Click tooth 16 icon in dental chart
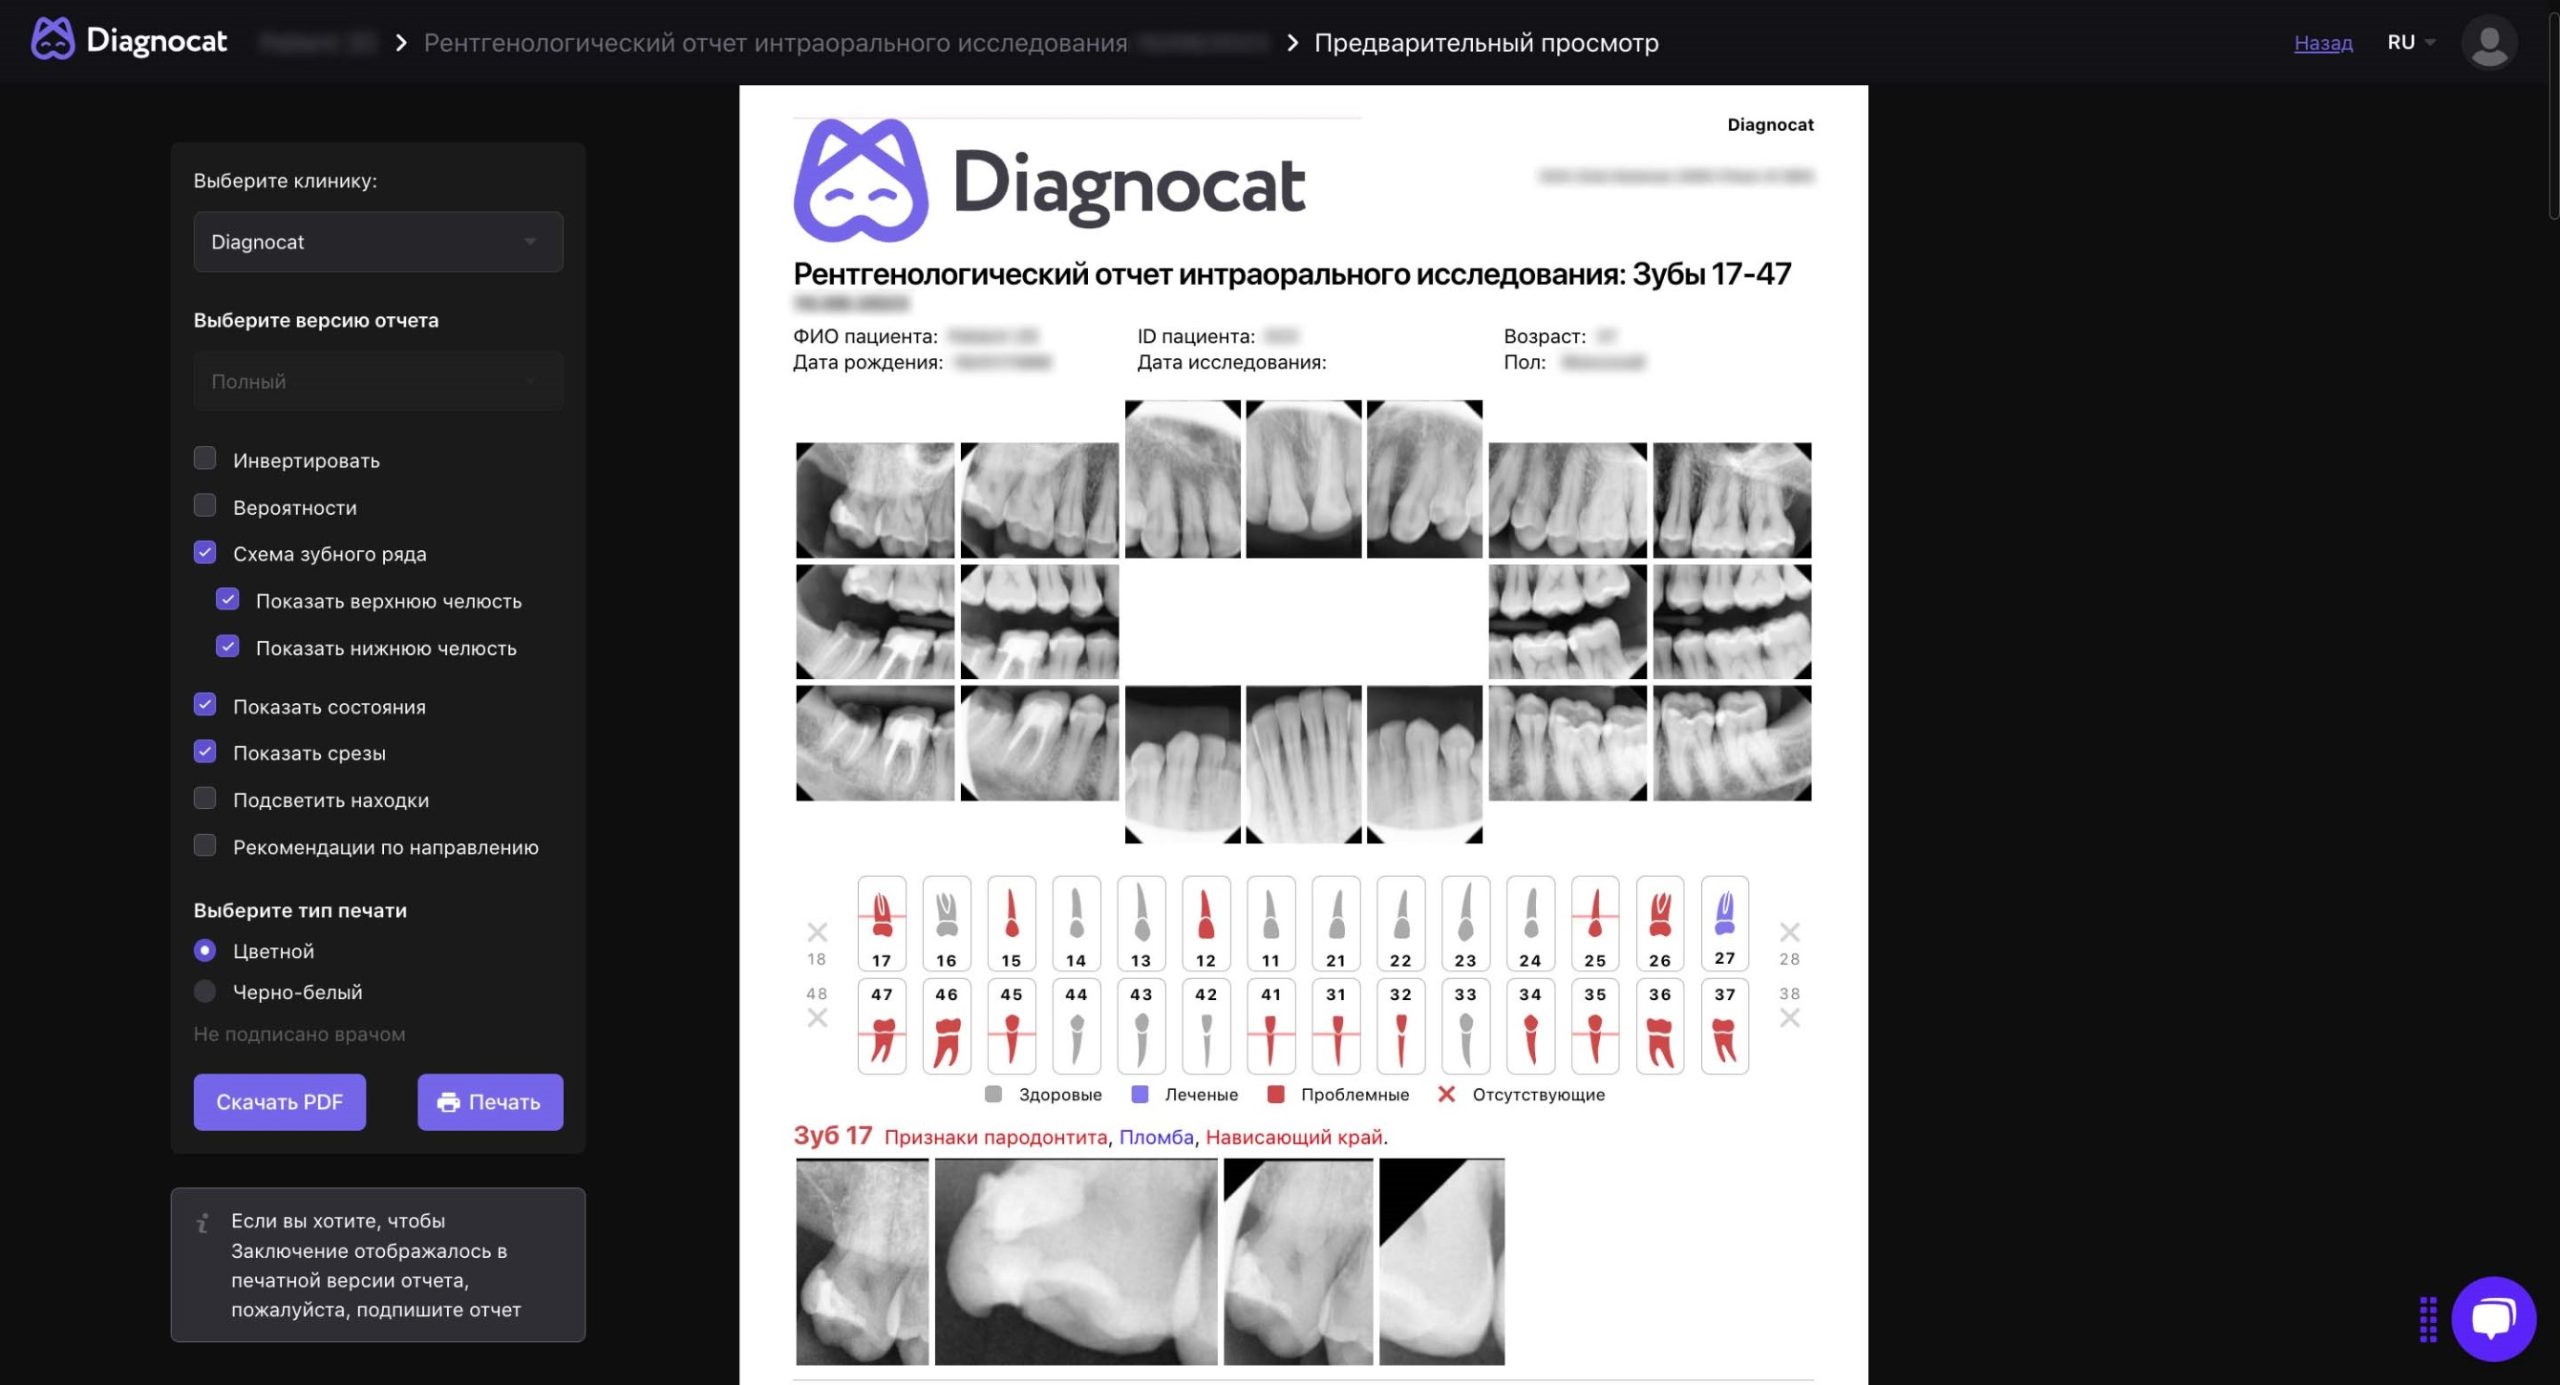The image size is (2560, 1385). (x=946, y=922)
